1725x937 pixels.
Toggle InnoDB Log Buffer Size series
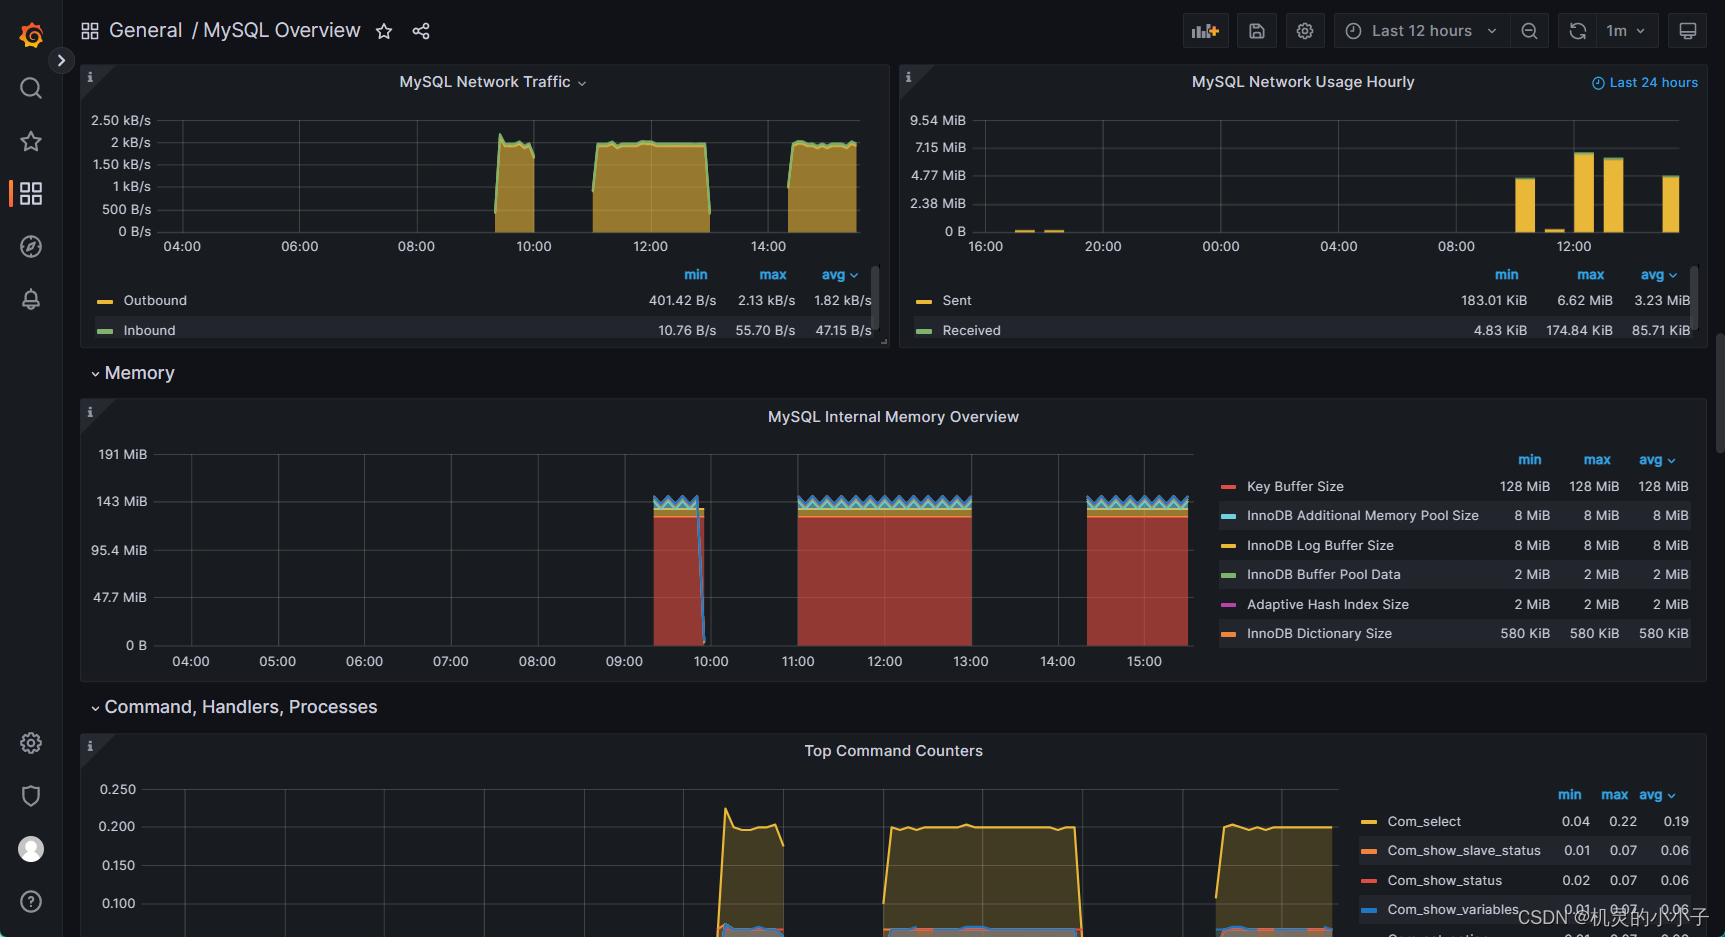(1320, 545)
